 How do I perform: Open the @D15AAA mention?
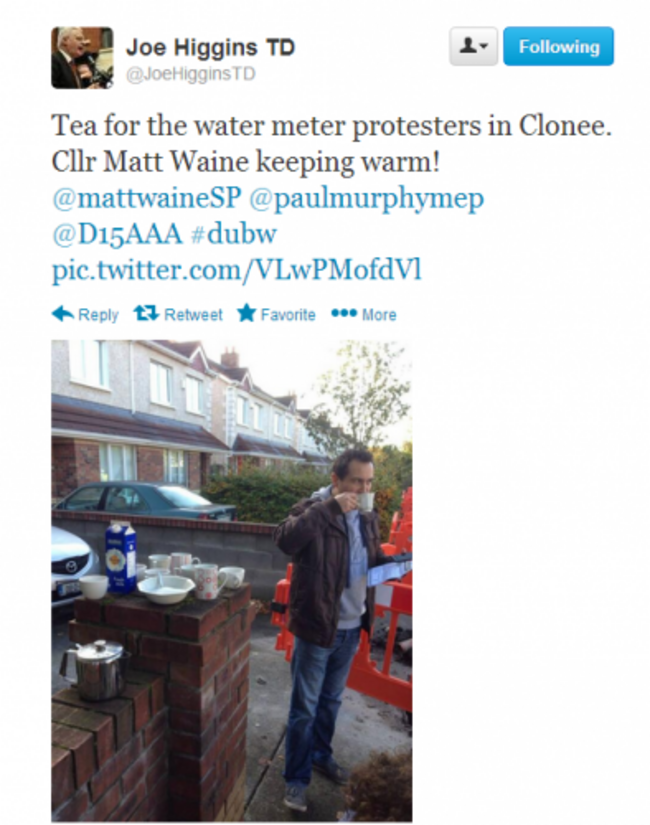point(116,234)
